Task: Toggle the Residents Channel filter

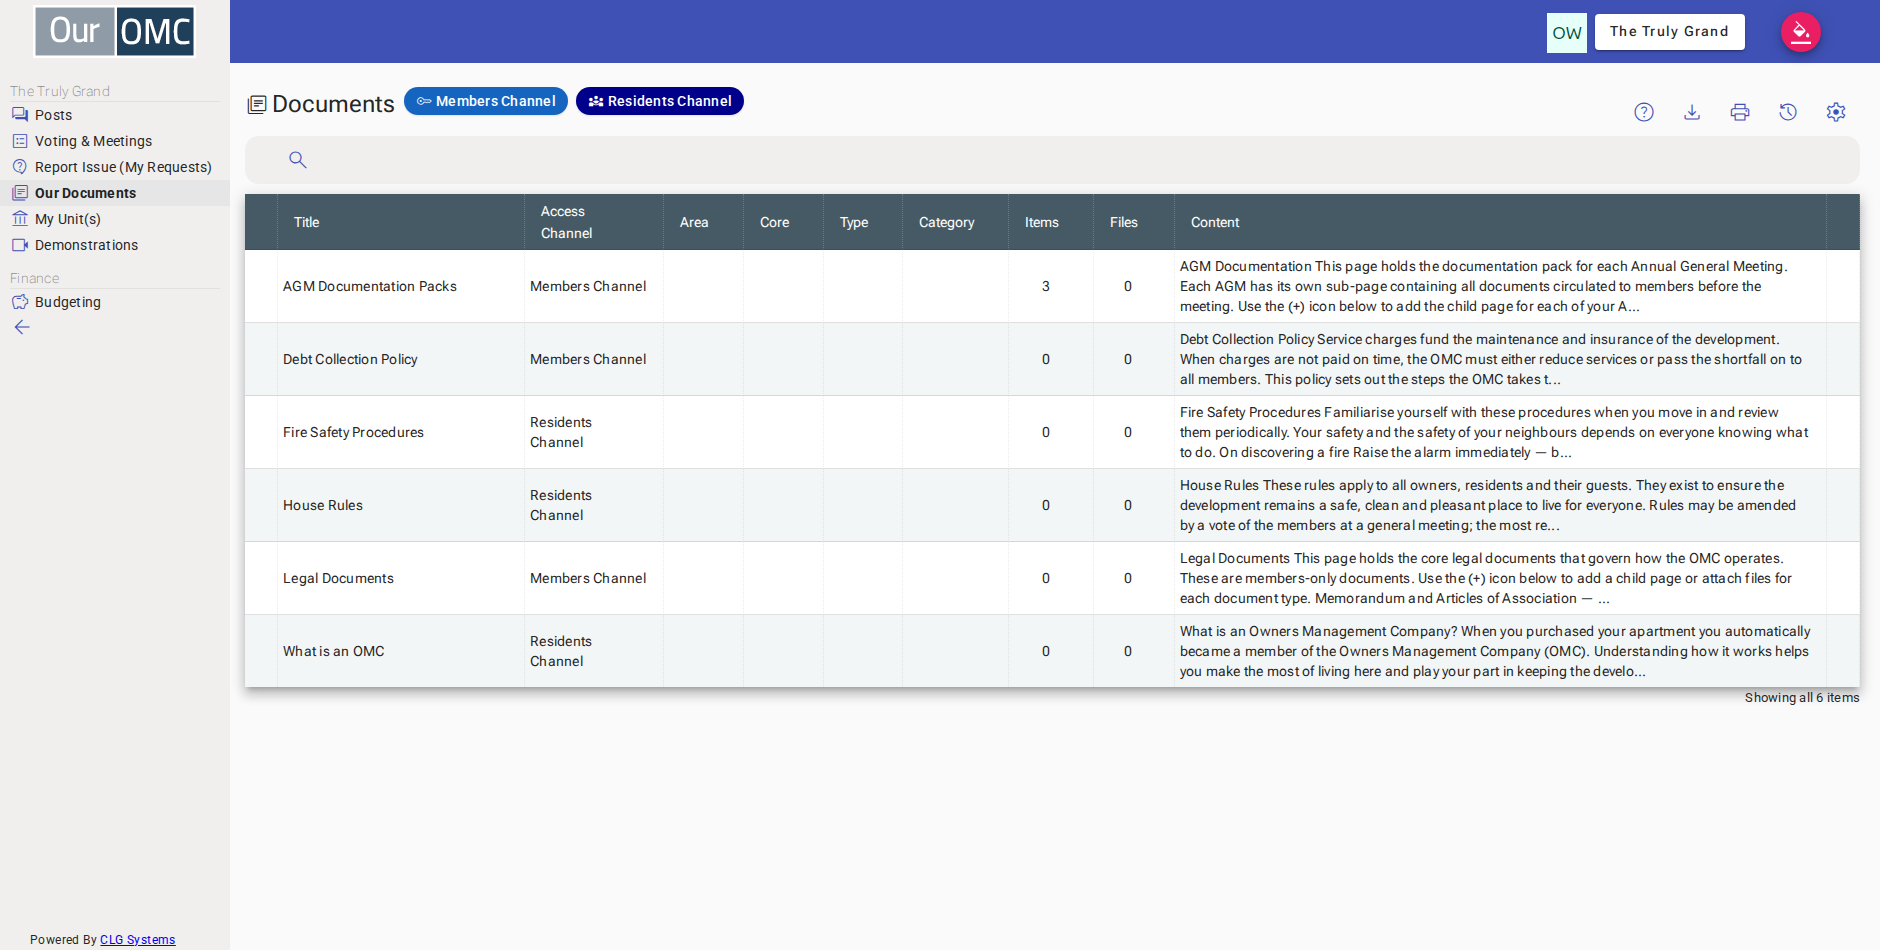Action: tap(660, 101)
